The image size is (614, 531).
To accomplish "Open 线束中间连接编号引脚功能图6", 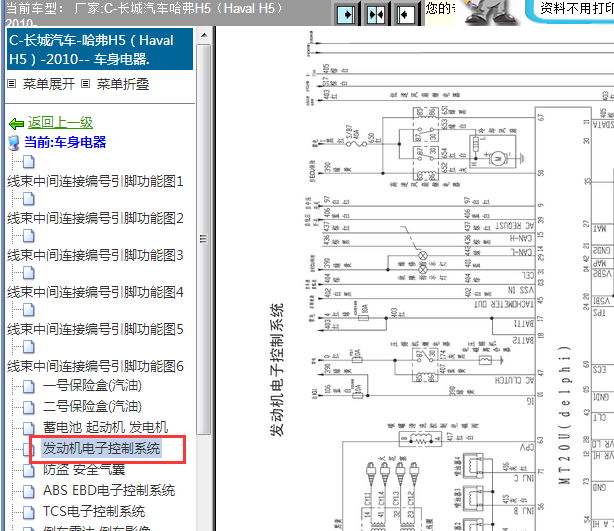I will tap(95, 366).
